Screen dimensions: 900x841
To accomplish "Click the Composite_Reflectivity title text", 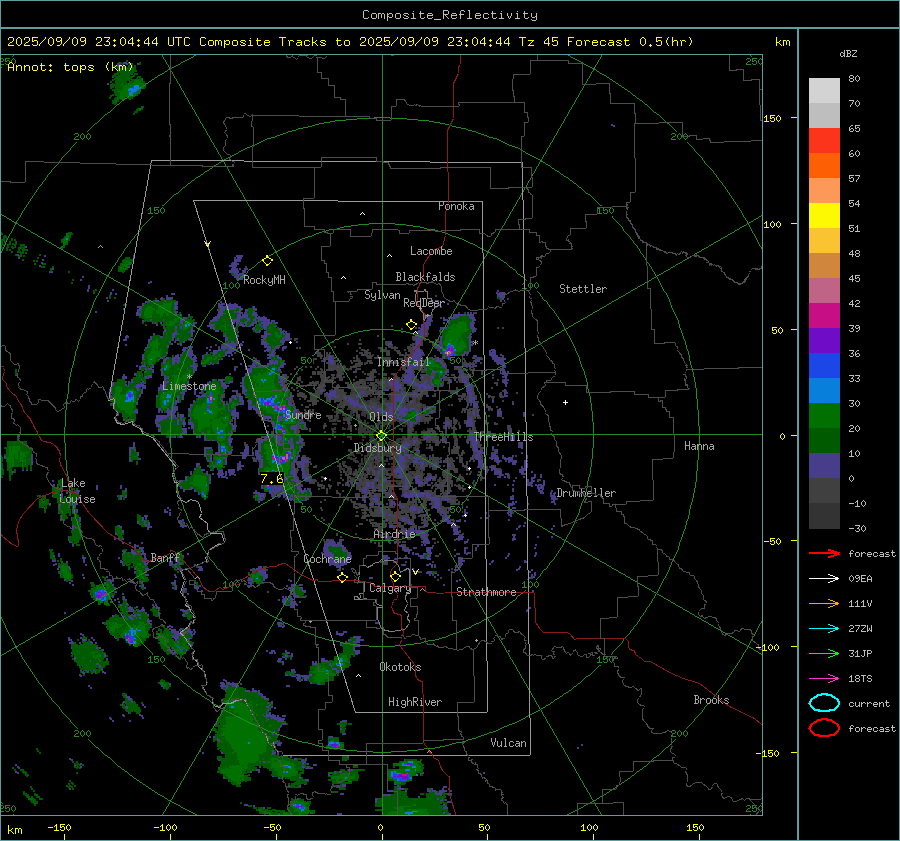I will click(450, 15).
